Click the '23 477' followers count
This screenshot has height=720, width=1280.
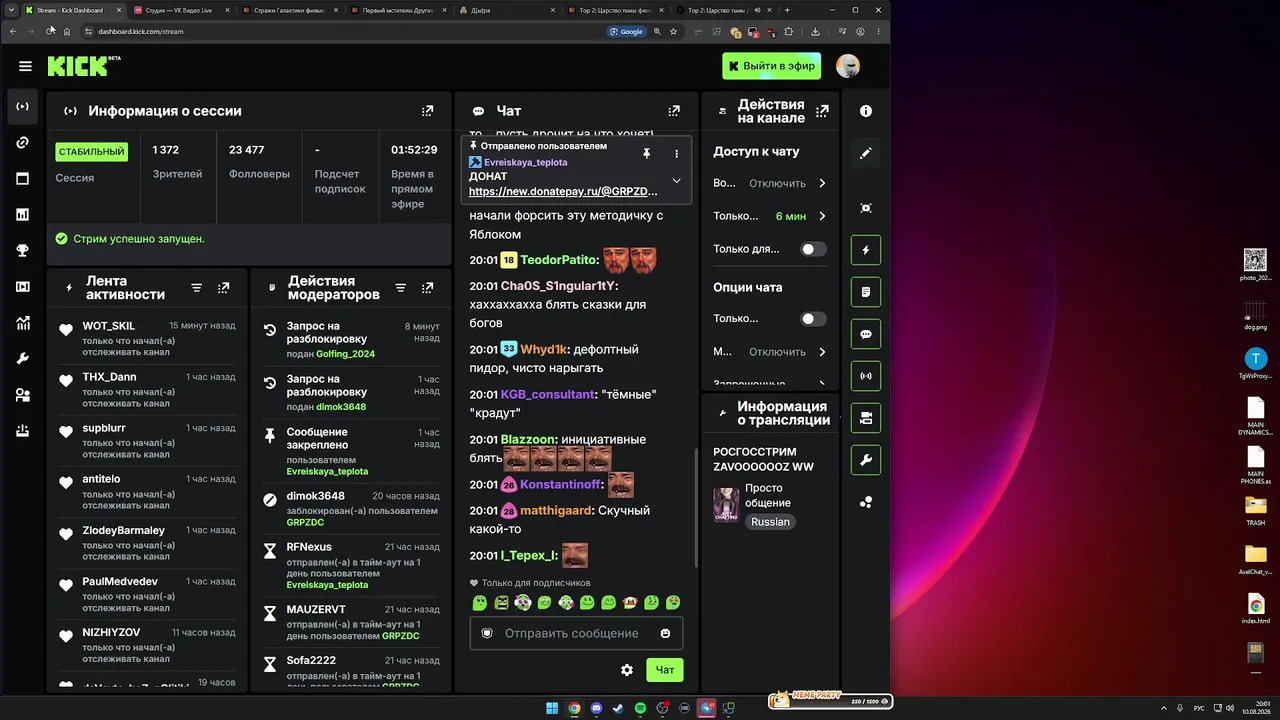(x=246, y=150)
